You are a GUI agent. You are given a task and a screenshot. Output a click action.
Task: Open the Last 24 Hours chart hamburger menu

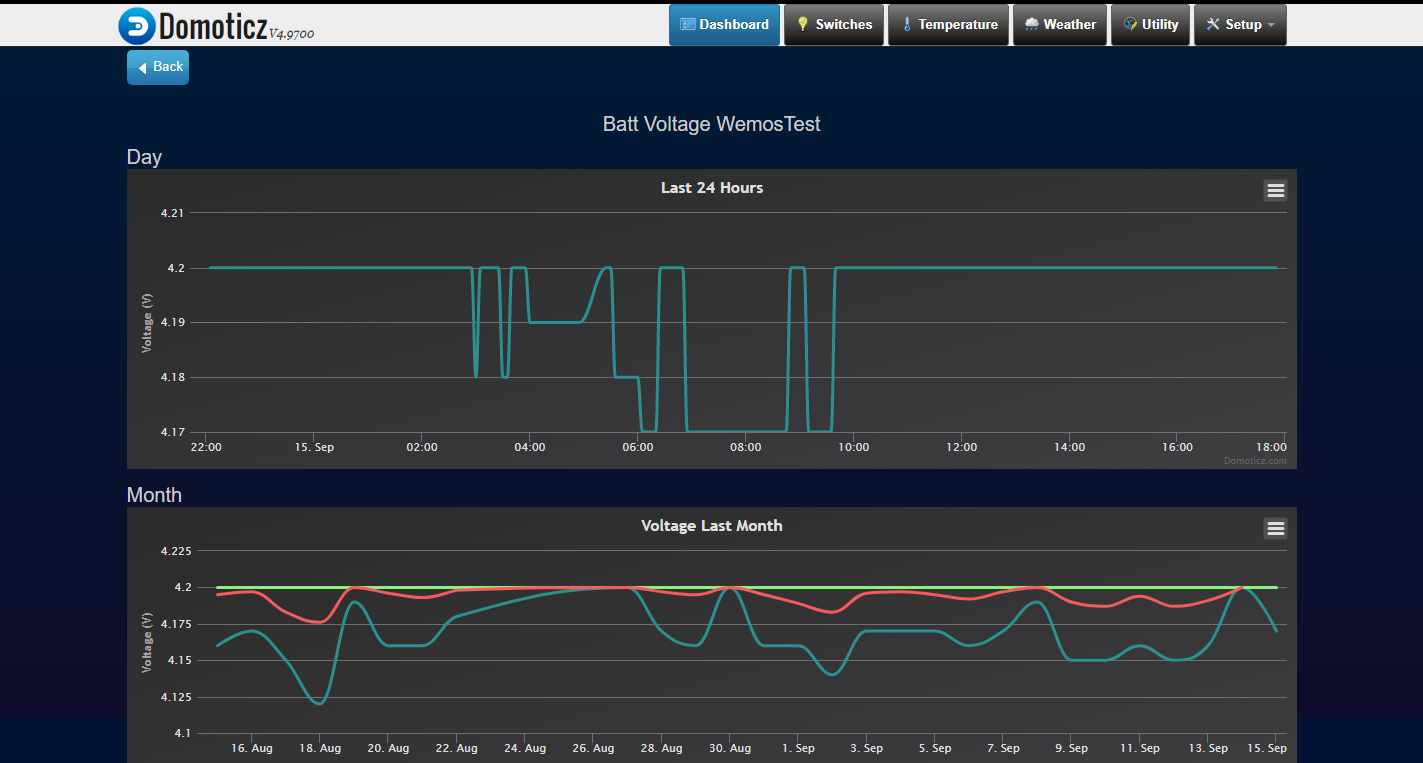(x=1275, y=190)
